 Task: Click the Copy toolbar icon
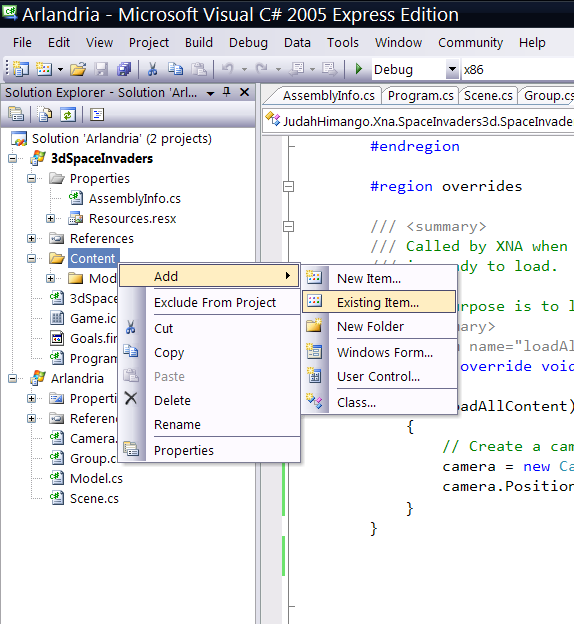(x=175, y=69)
